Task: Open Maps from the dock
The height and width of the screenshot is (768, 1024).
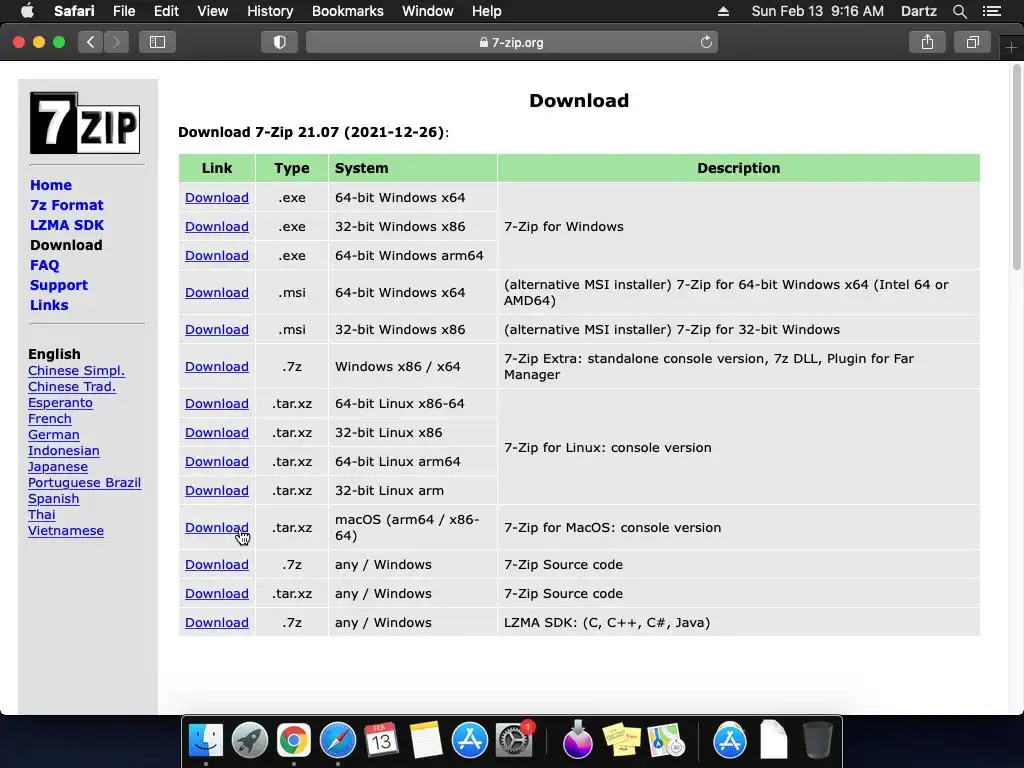Action: click(665, 740)
